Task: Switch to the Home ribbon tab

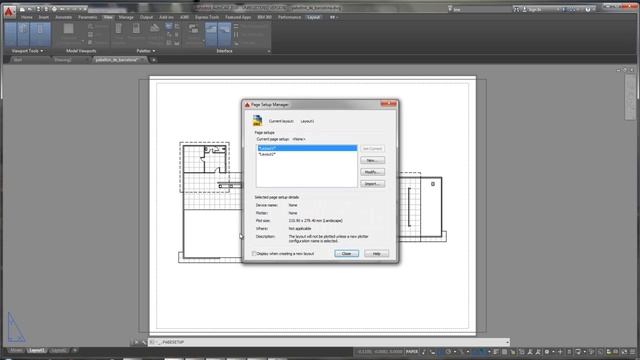Action: pos(27,17)
